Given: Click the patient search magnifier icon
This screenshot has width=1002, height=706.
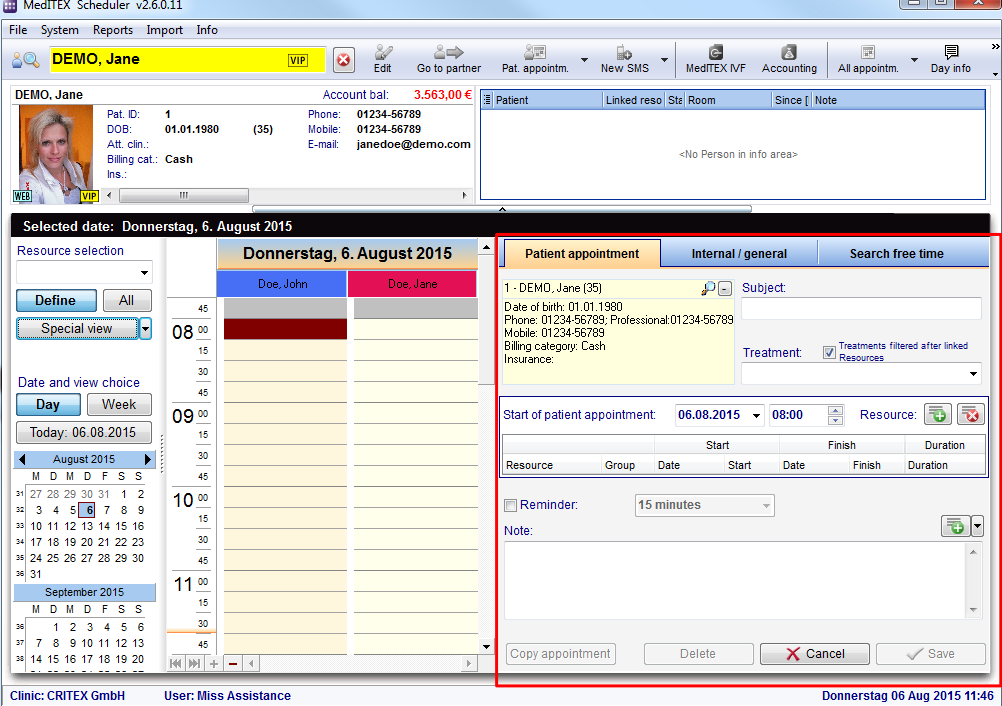Looking at the screenshot, I should point(26,60).
